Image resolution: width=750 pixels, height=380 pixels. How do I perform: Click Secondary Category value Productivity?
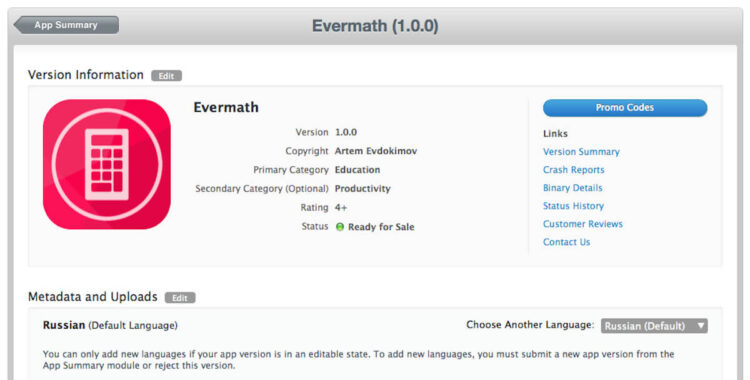[x=363, y=189]
